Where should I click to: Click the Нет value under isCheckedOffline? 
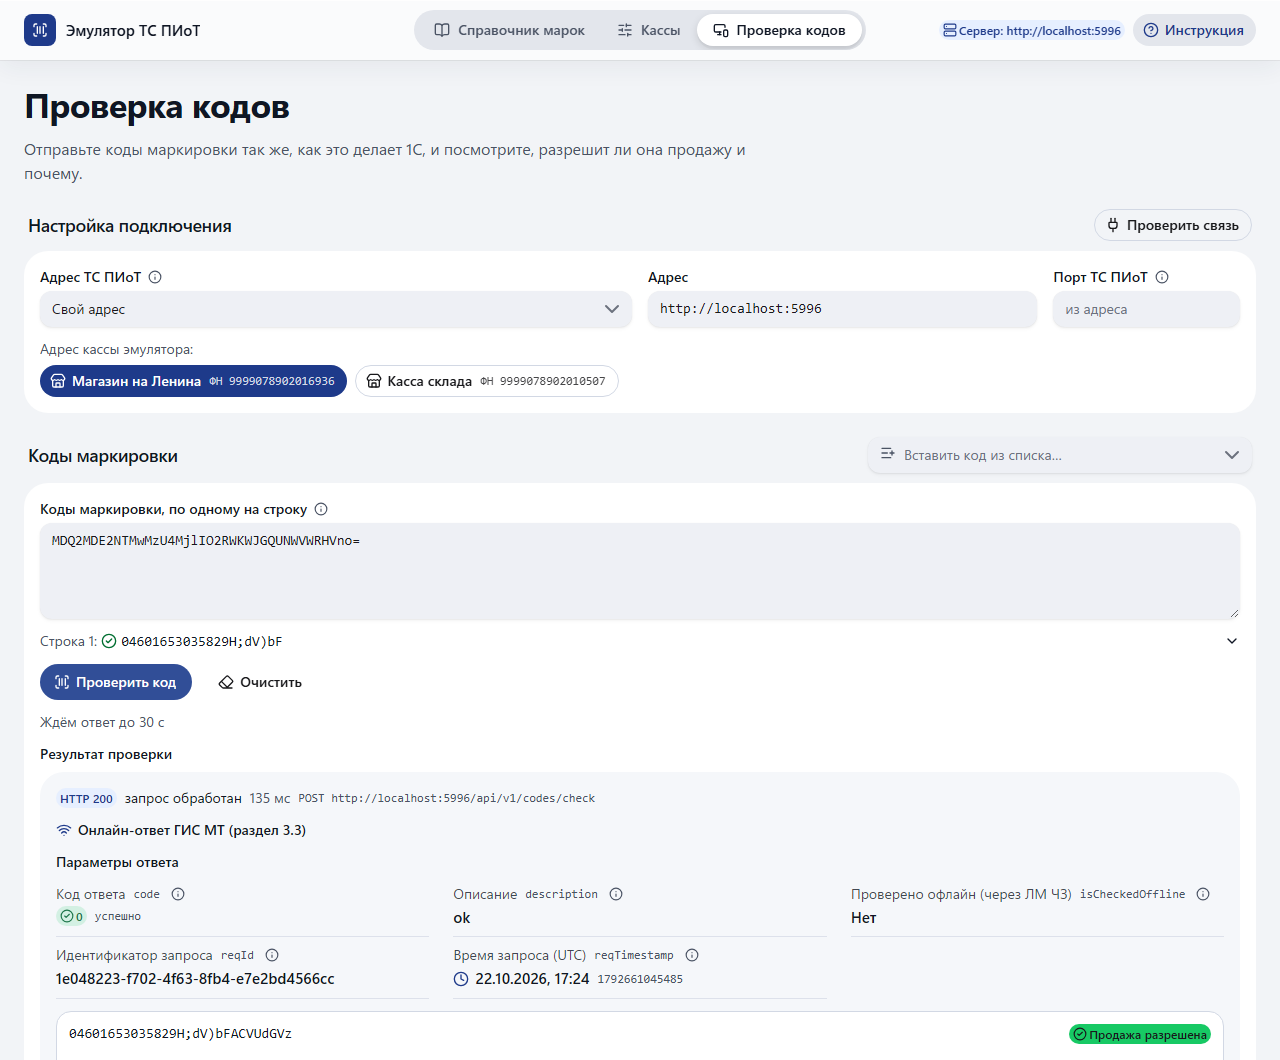click(x=863, y=918)
